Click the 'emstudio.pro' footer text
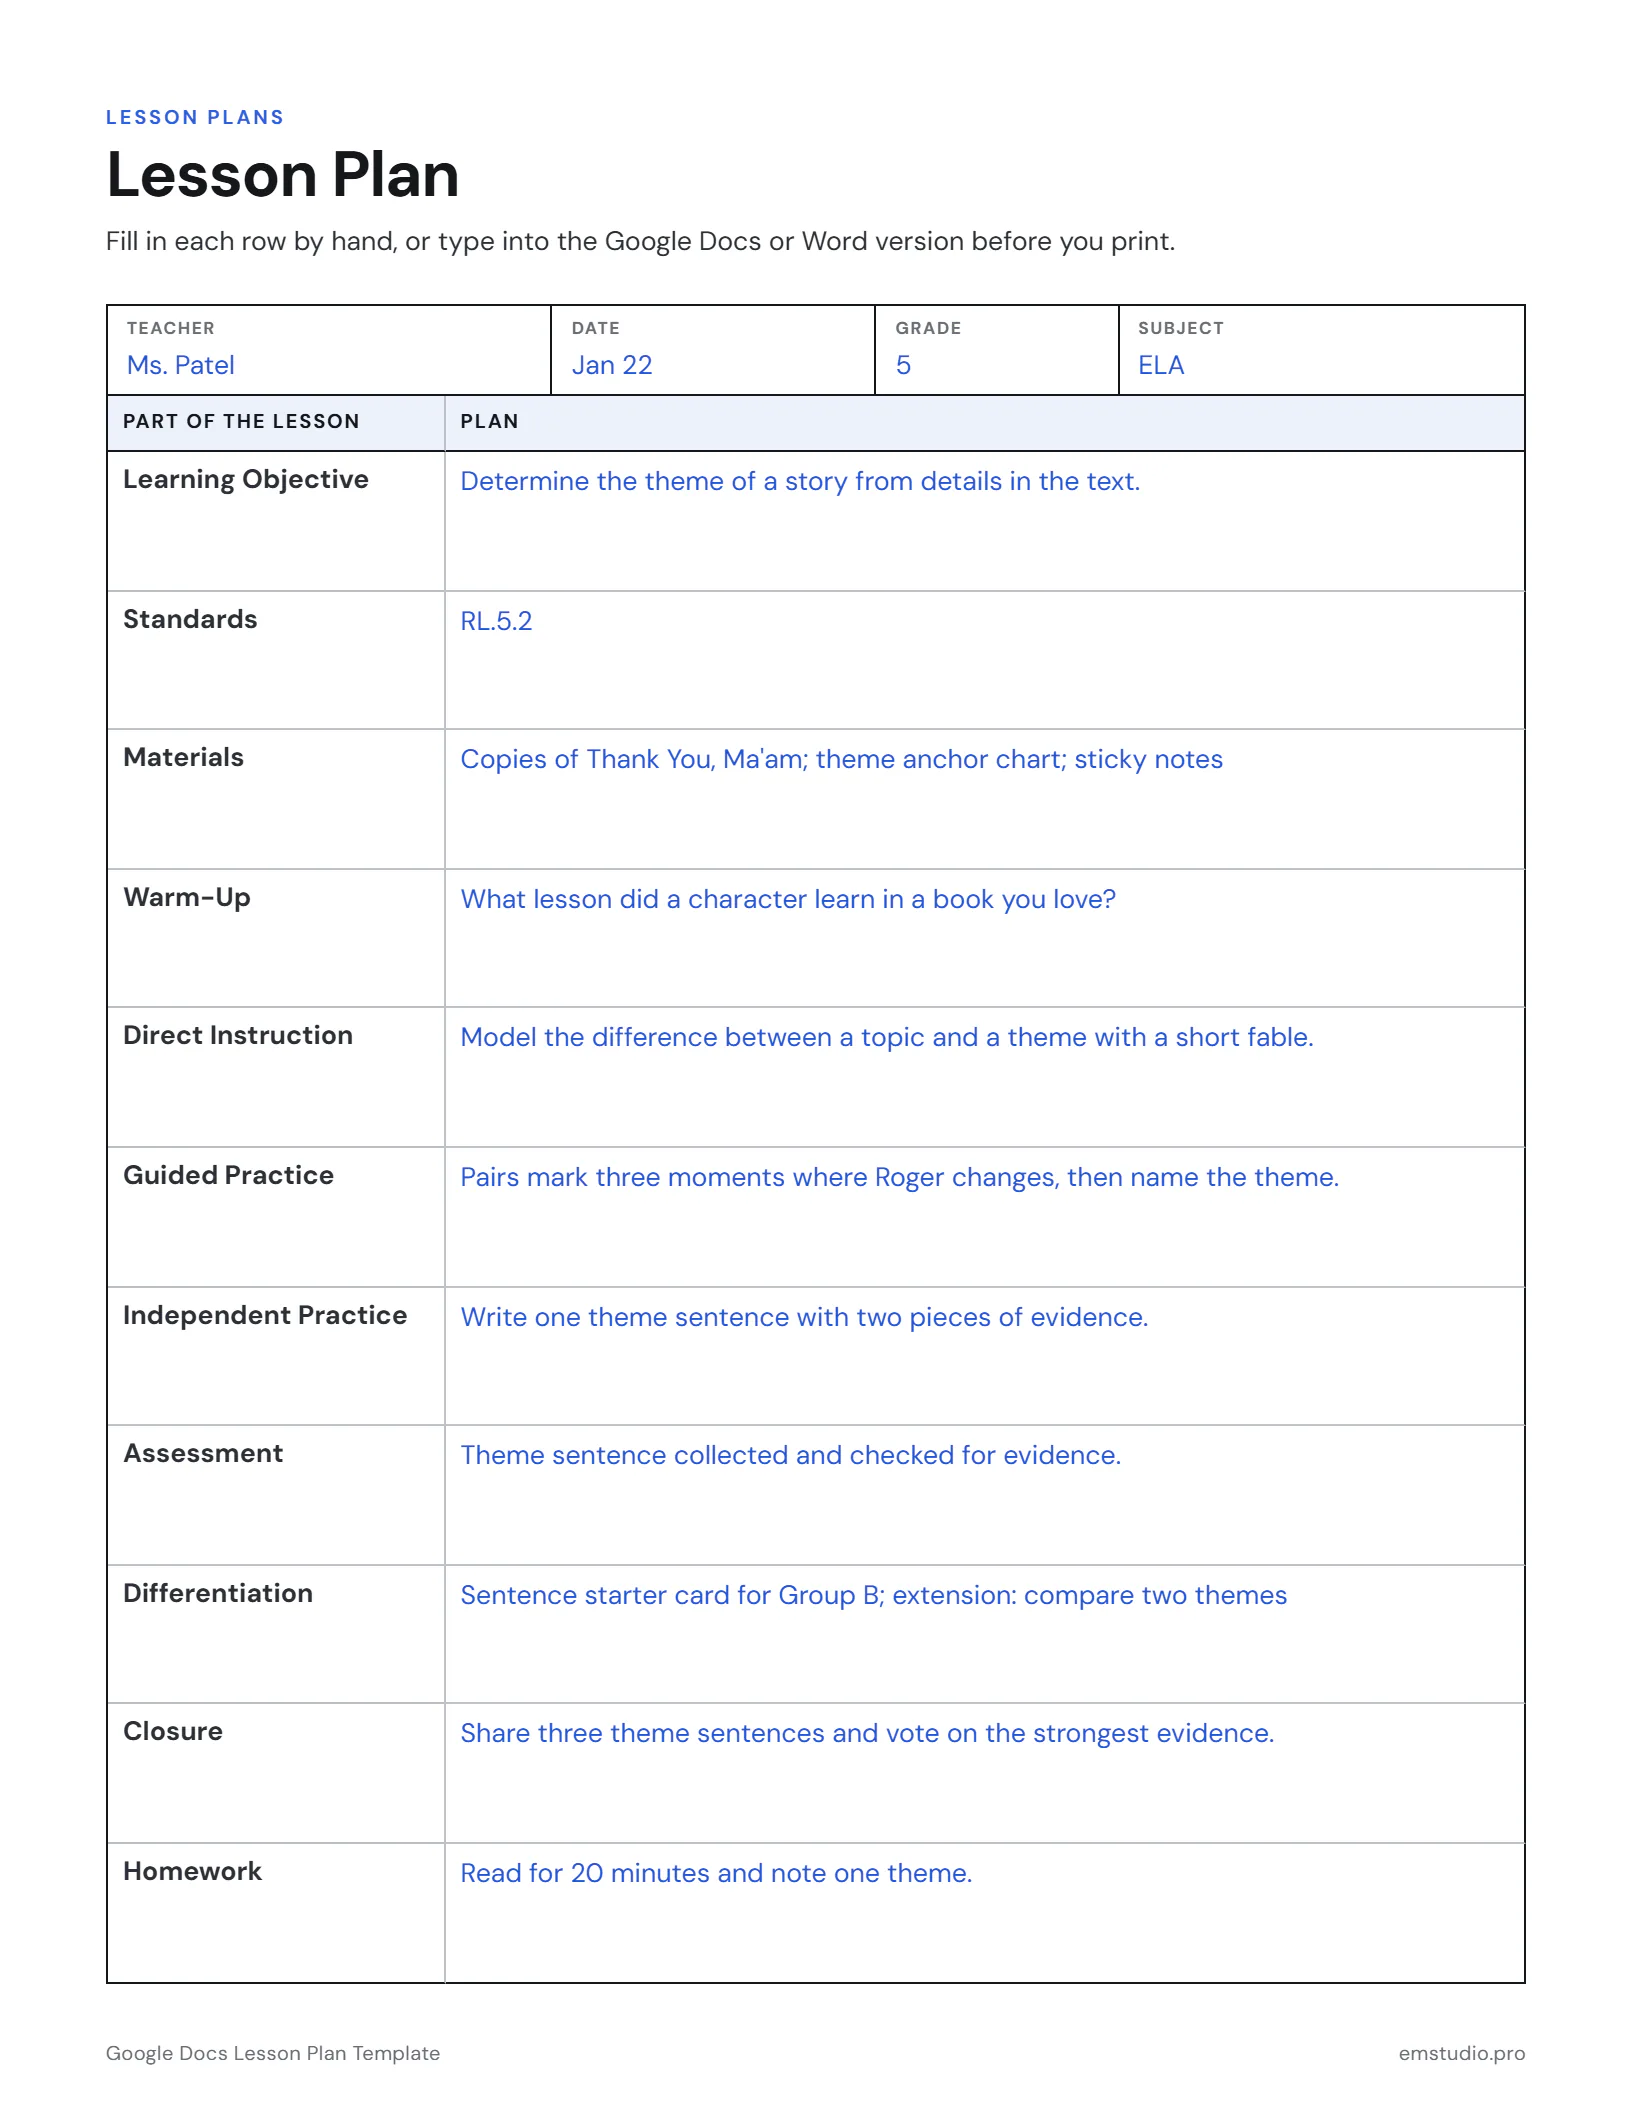Image resolution: width=1632 pixels, height=2112 pixels. 1462,2053
